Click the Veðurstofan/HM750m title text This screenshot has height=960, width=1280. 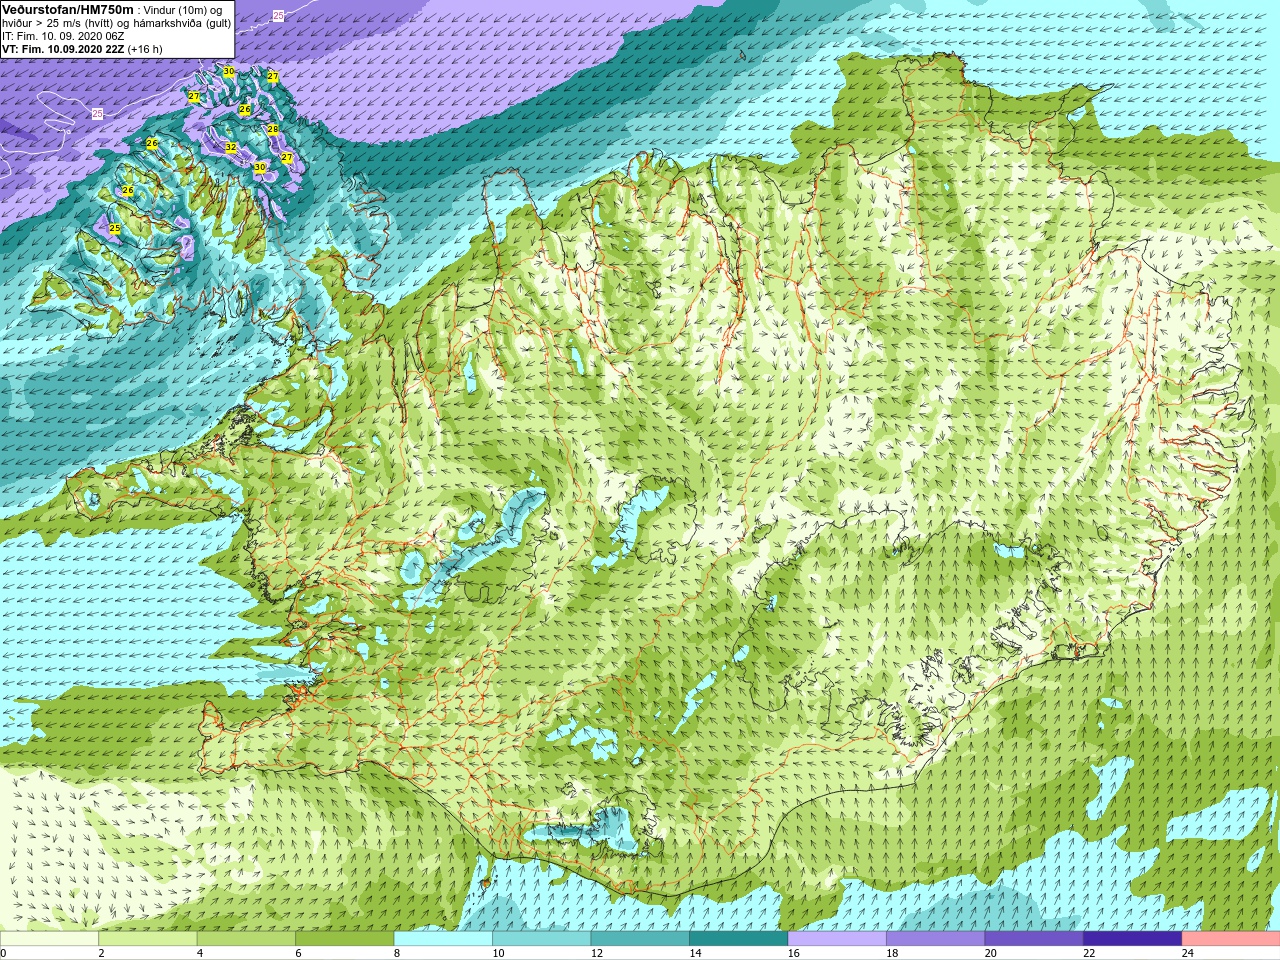68,9
